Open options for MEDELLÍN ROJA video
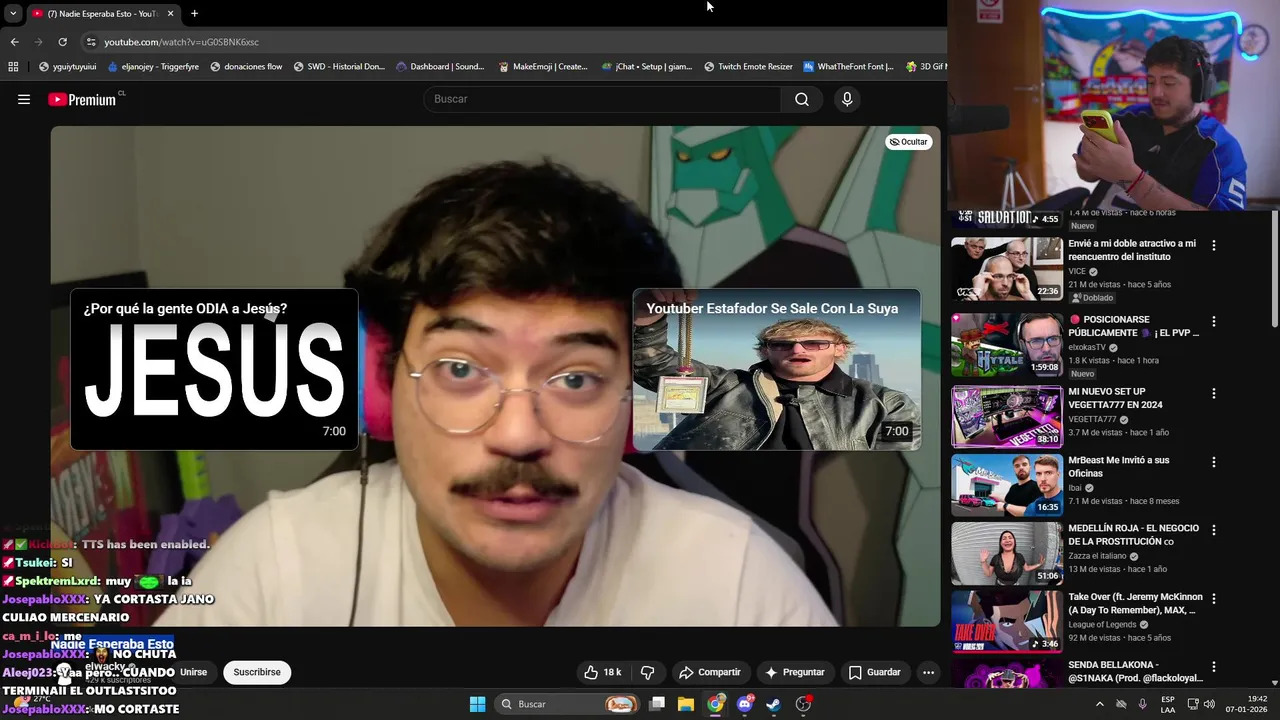Image resolution: width=1280 pixels, height=720 pixels. click(1214, 530)
